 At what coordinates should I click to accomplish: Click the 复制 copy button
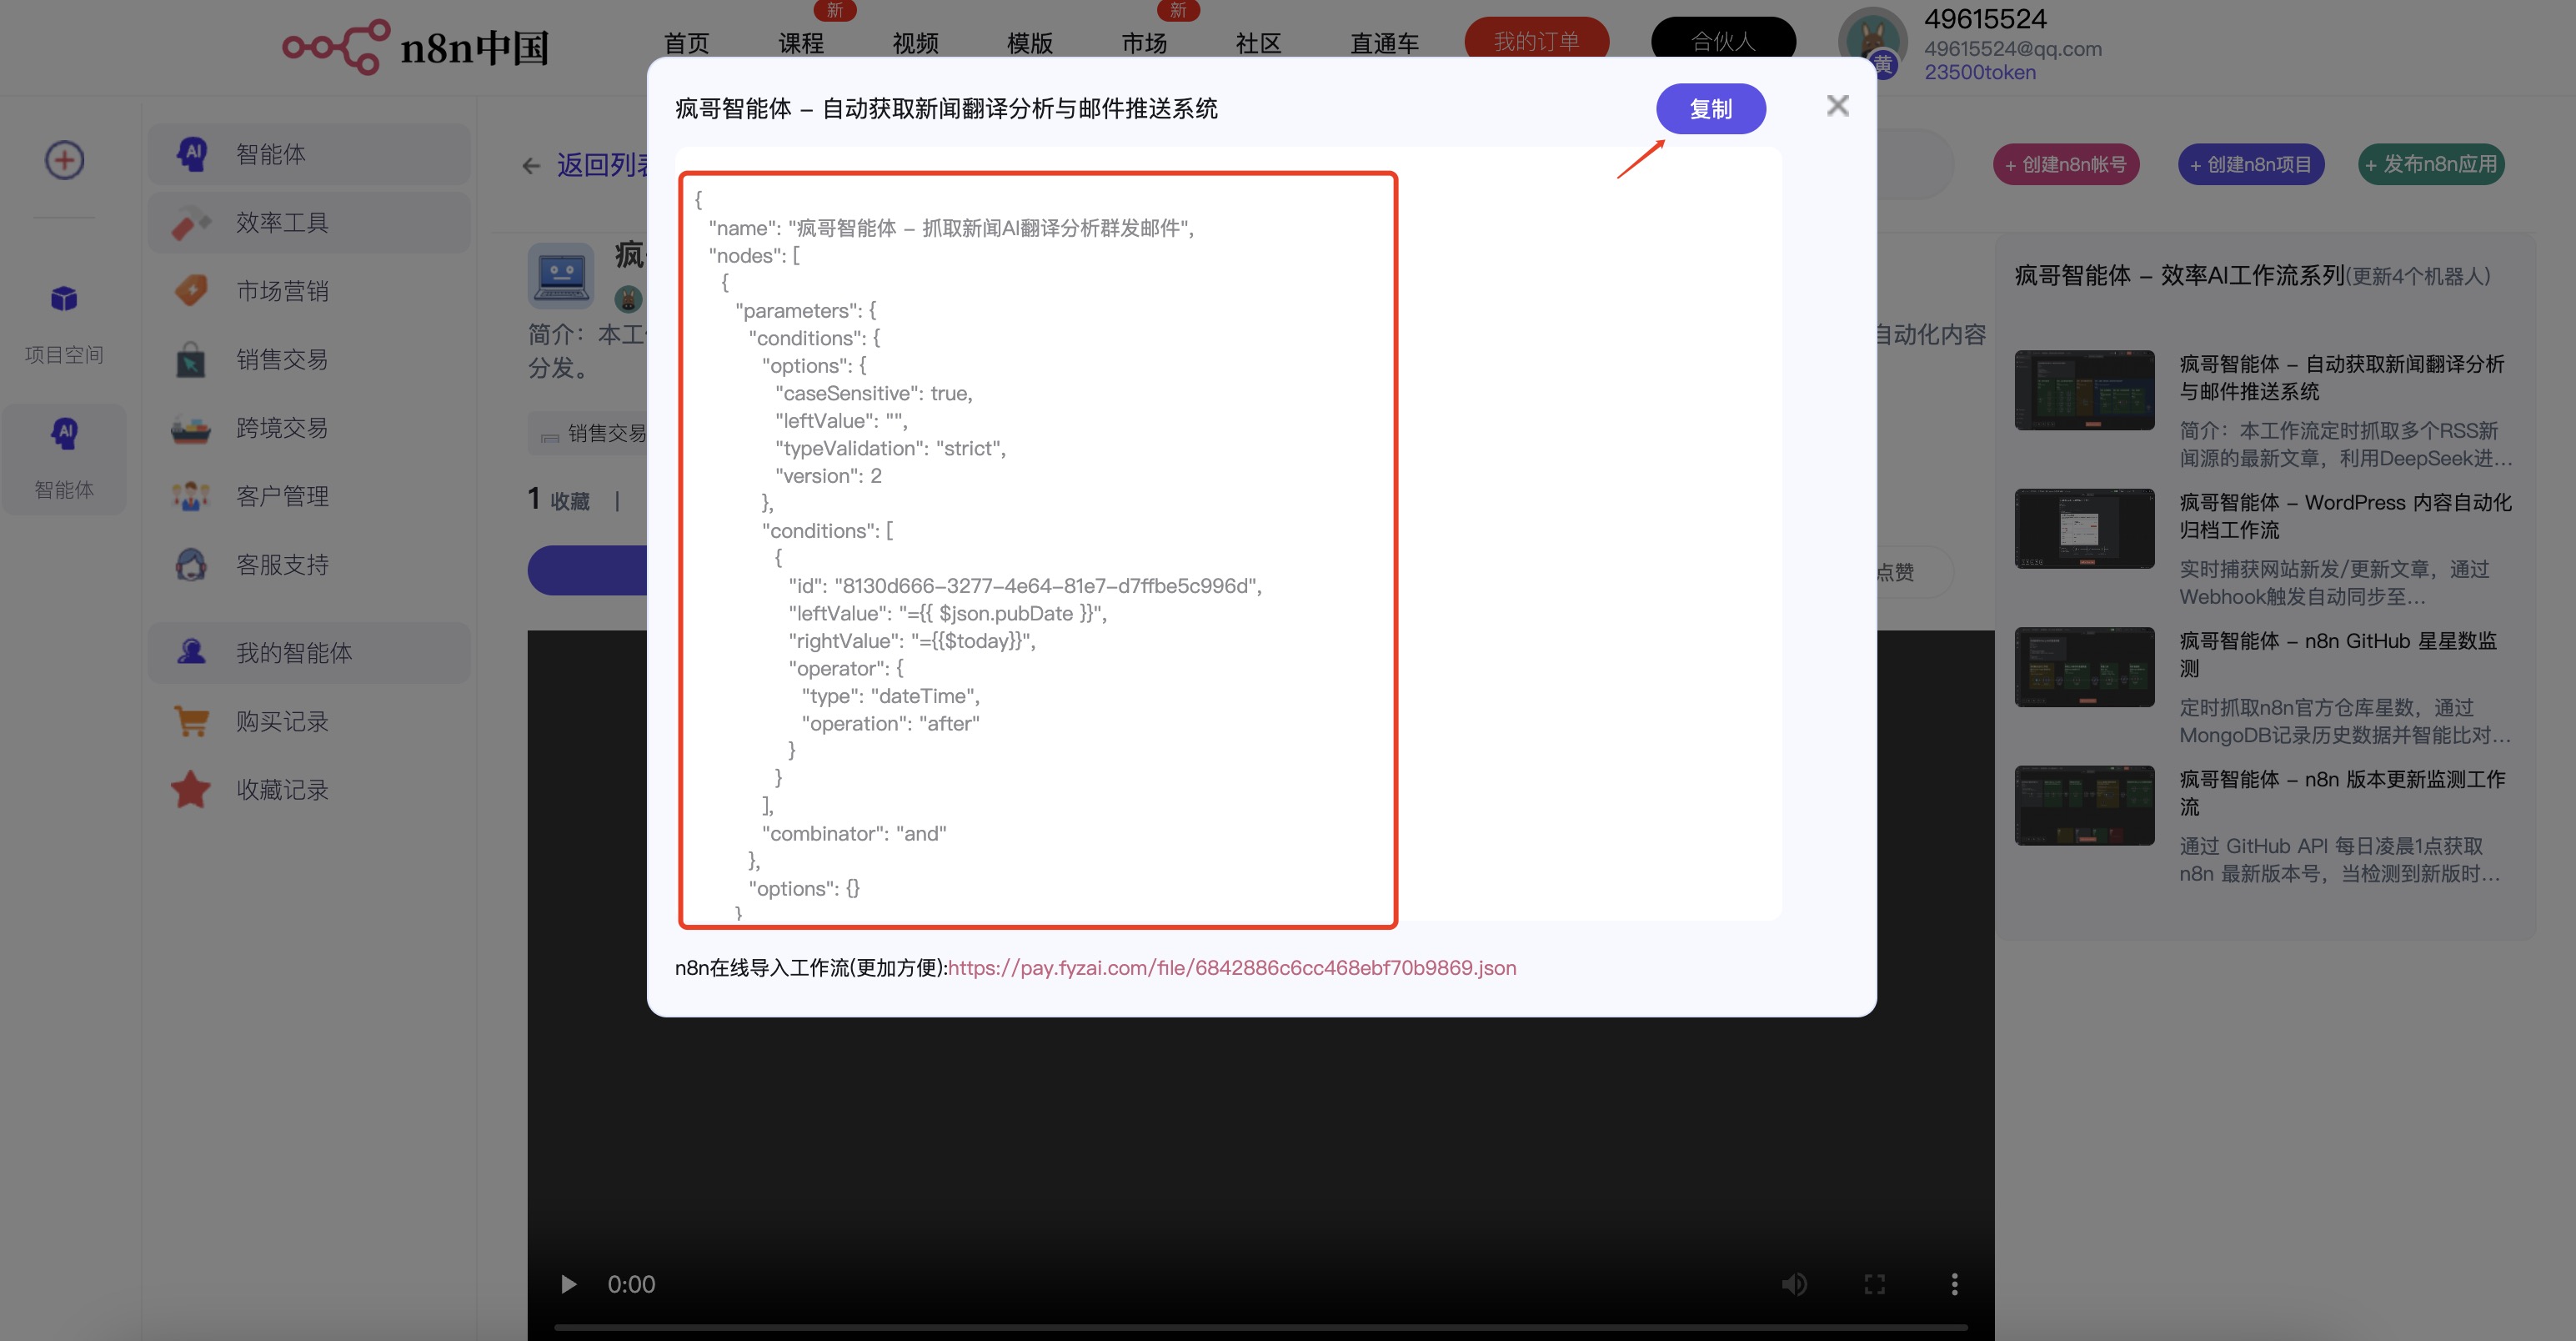[x=1710, y=109]
